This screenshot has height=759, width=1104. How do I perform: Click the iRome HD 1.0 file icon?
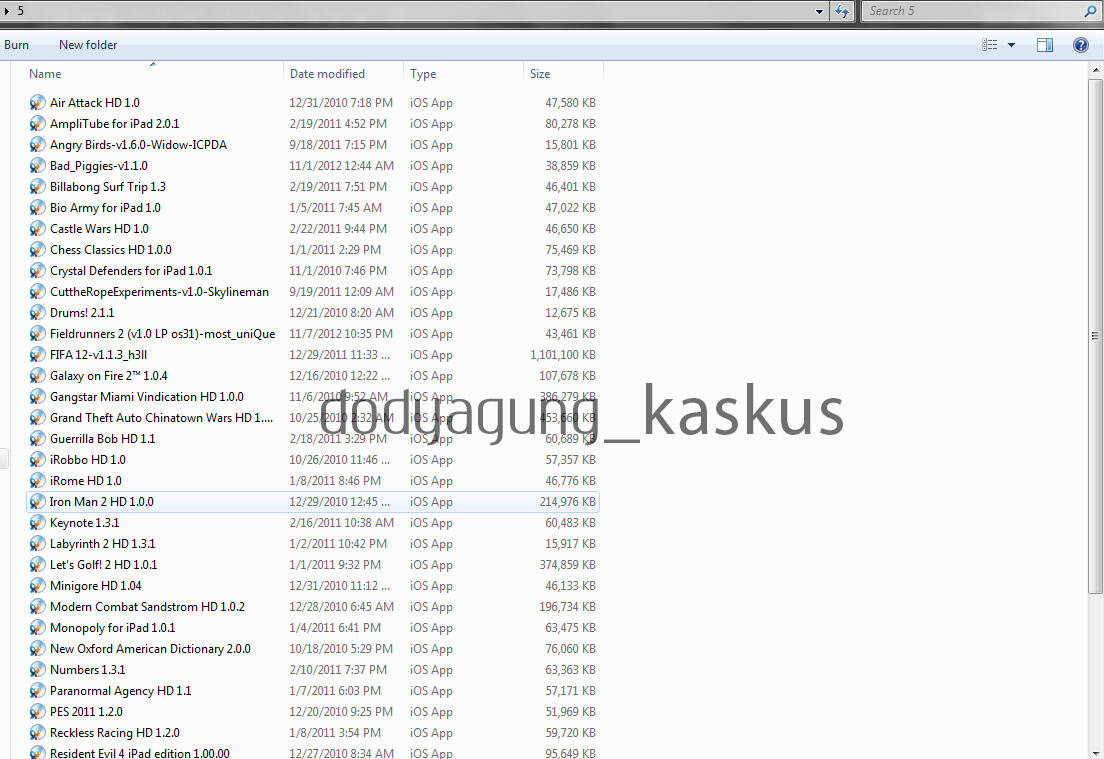click(x=37, y=481)
